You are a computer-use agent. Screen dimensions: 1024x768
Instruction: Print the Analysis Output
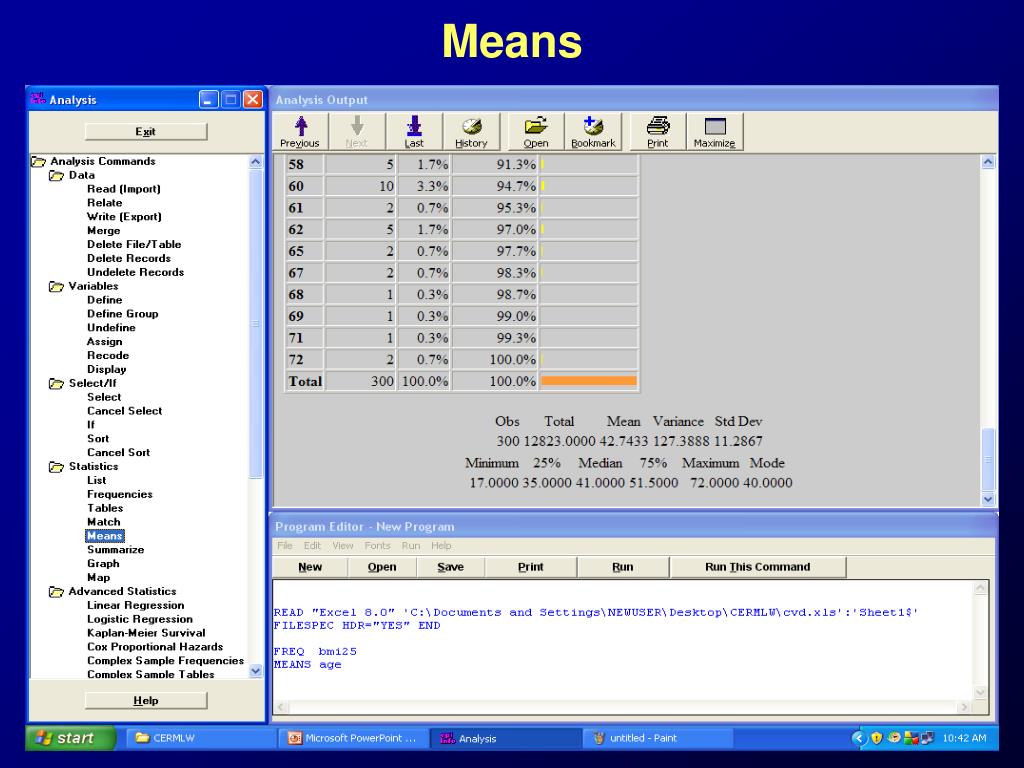tap(658, 132)
